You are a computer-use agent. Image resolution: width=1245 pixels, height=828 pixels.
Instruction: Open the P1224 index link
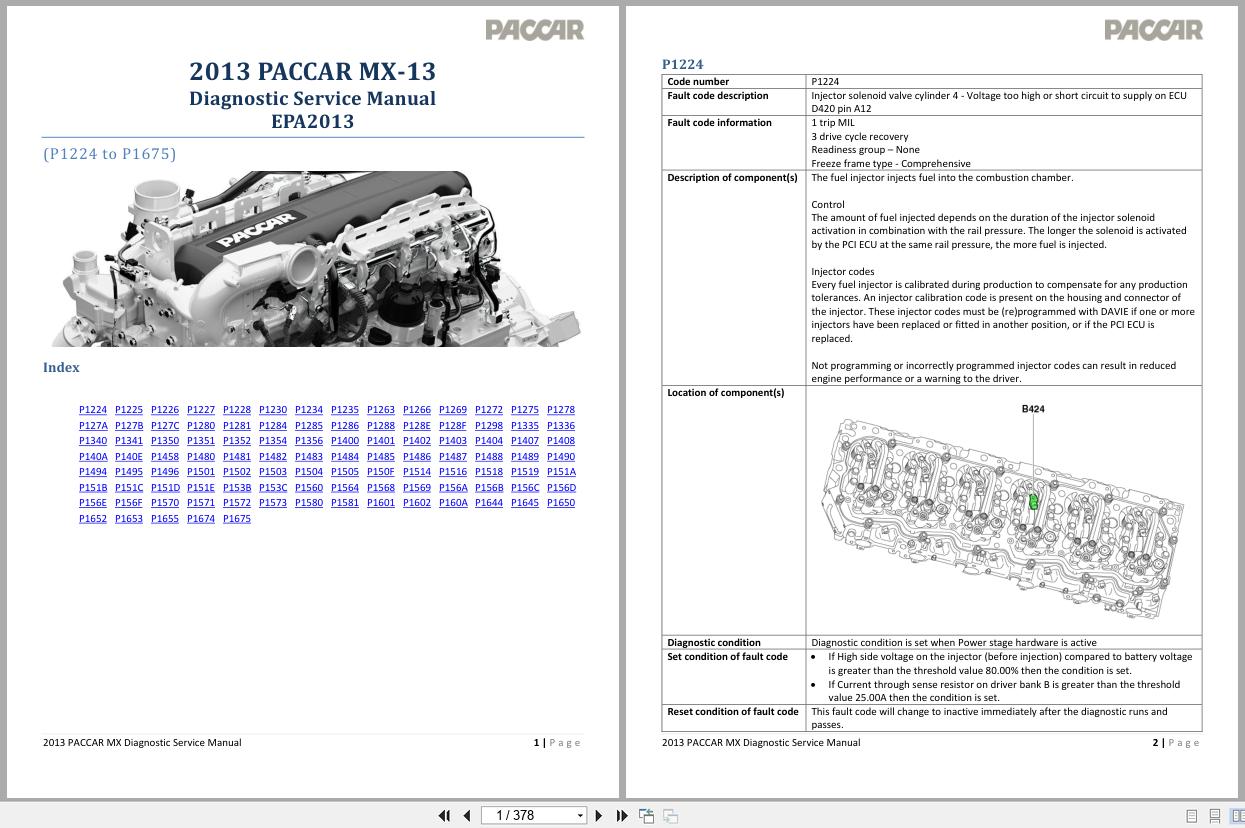click(93, 410)
